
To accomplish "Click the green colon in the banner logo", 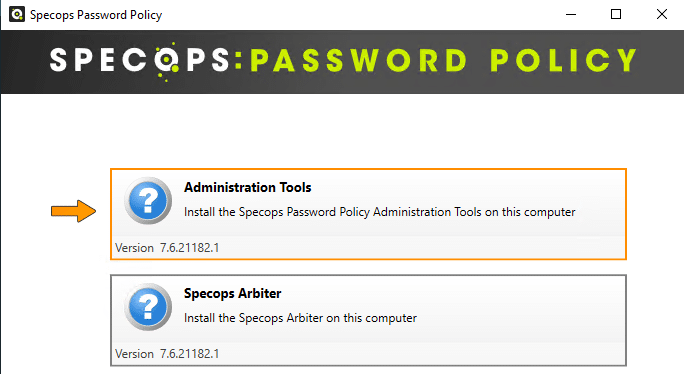I will pyautogui.click(x=238, y=60).
